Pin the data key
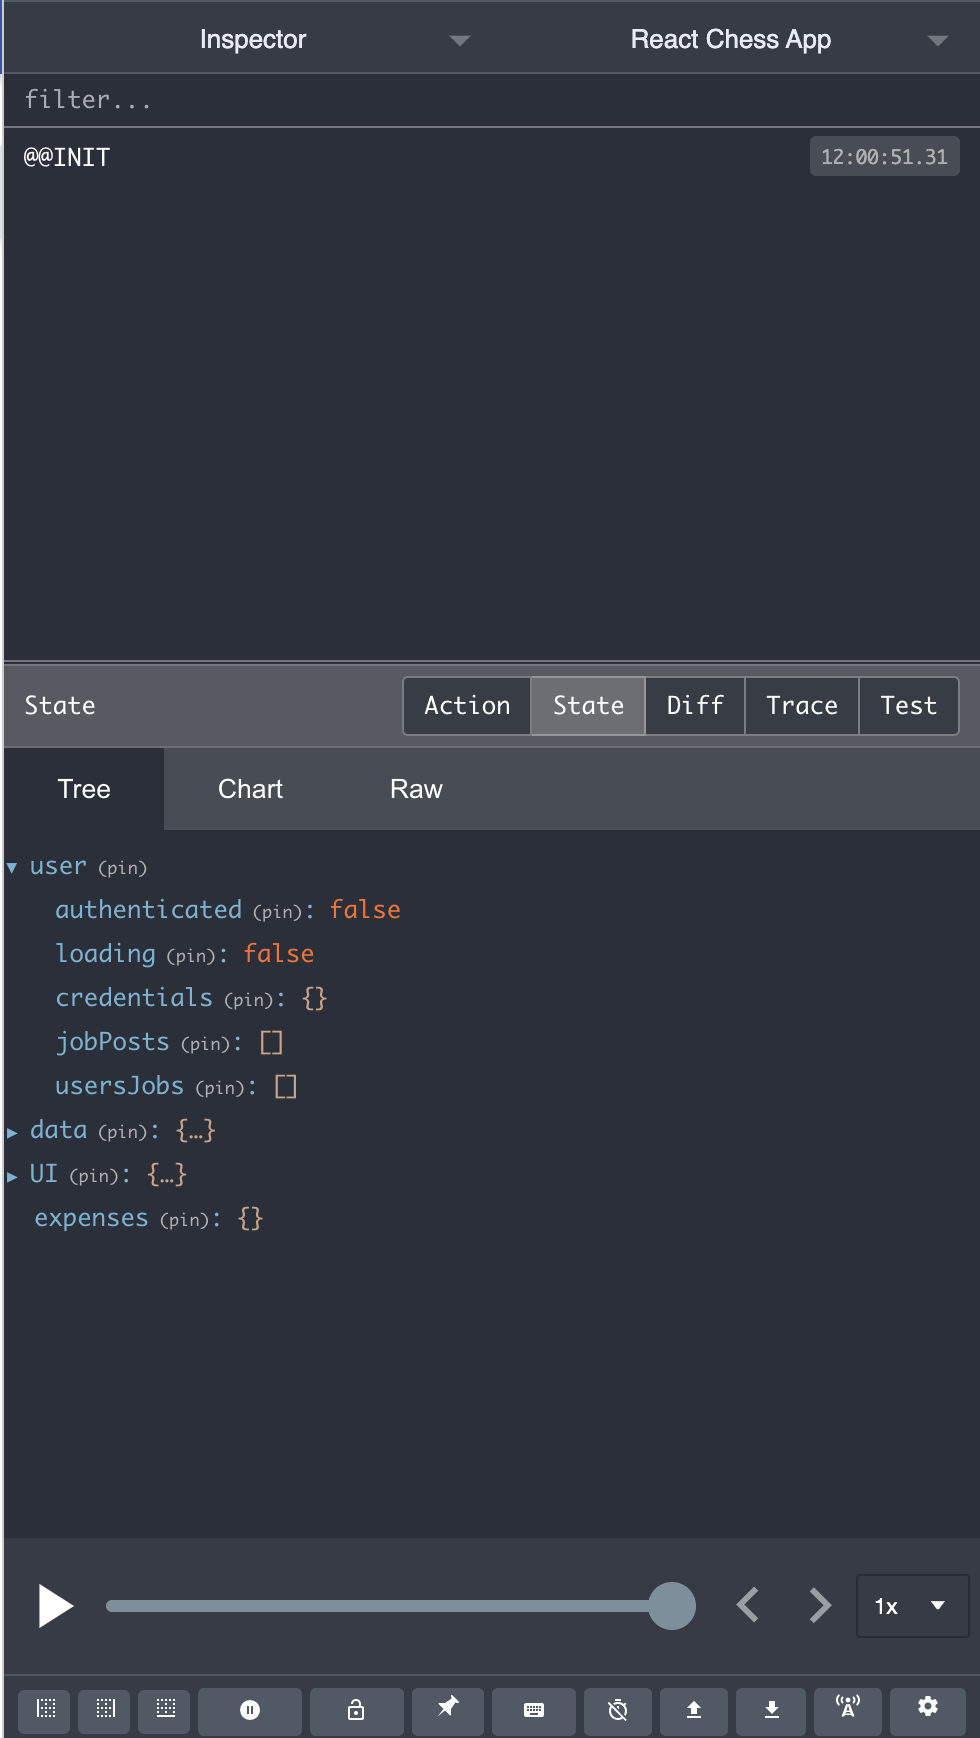This screenshot has height=1738, width=980. pos(123,1132)
